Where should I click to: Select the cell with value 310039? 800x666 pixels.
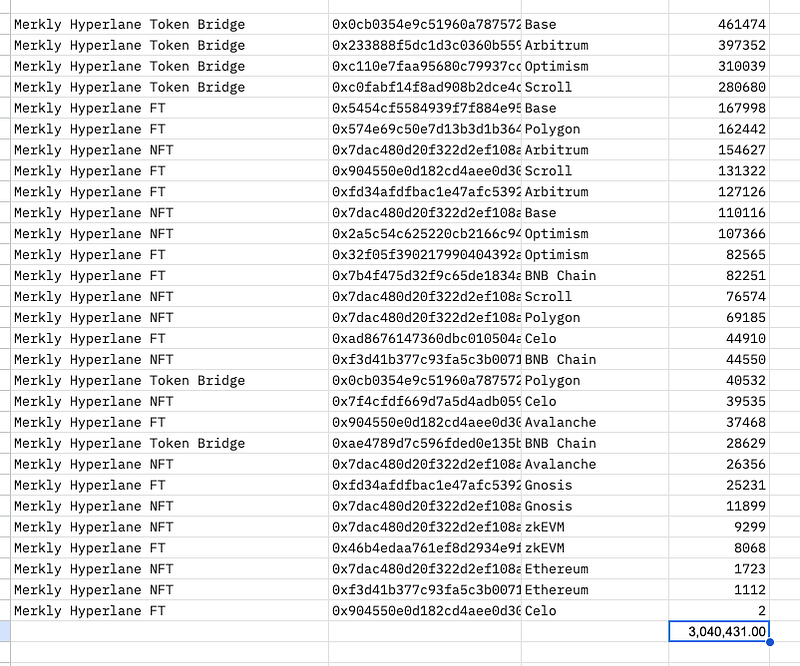pyautogui.click(x=719, y=66)
